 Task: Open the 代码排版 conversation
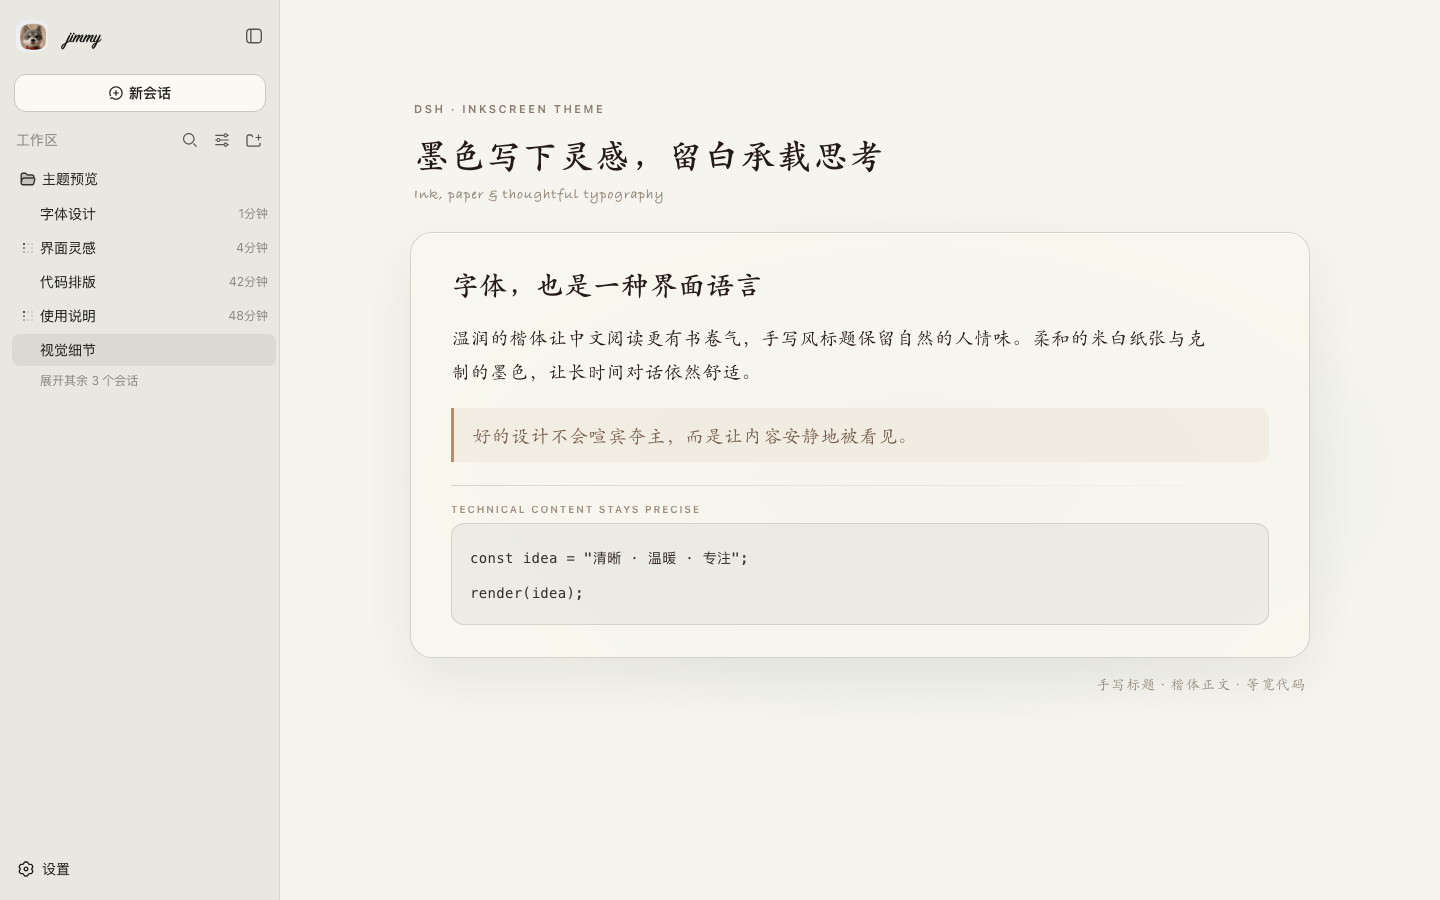144,282
